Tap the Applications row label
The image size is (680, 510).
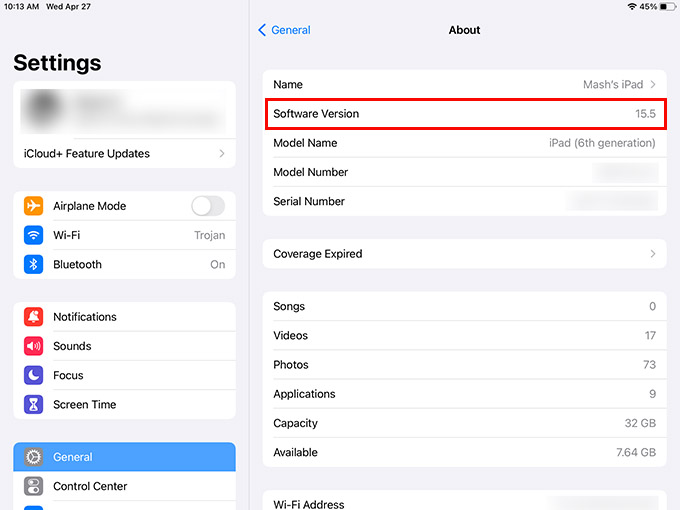(x=304, y=394)
